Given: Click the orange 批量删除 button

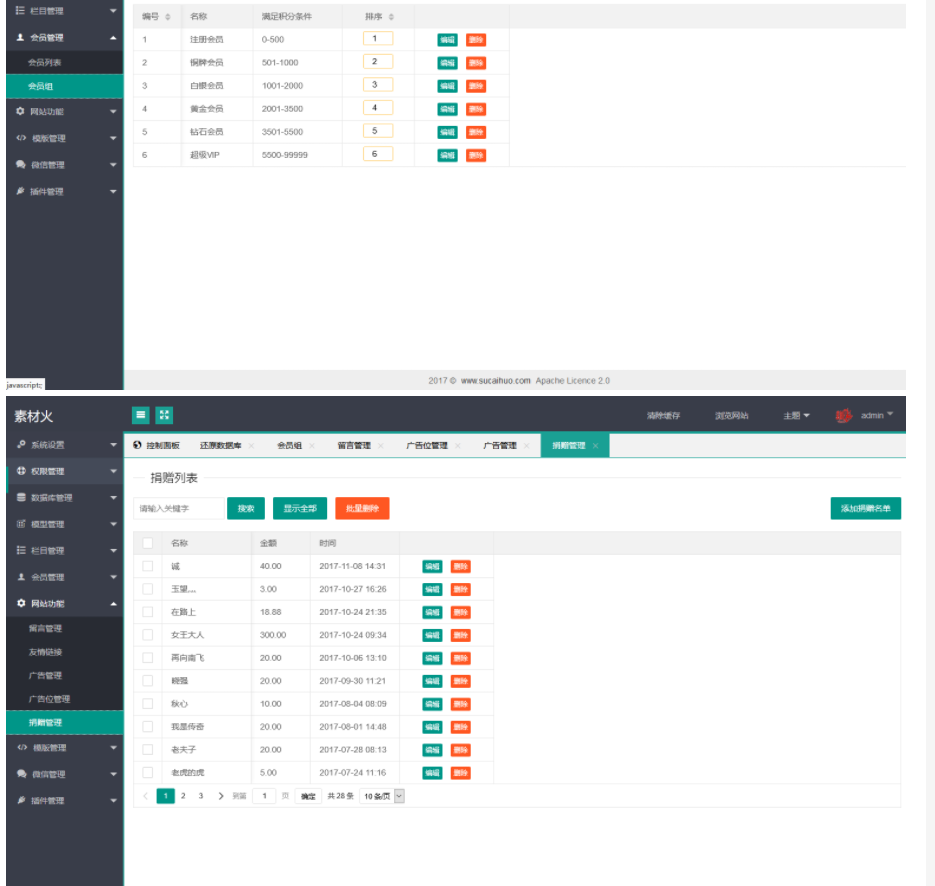Looking at the screenshot, I should point(362,508).
